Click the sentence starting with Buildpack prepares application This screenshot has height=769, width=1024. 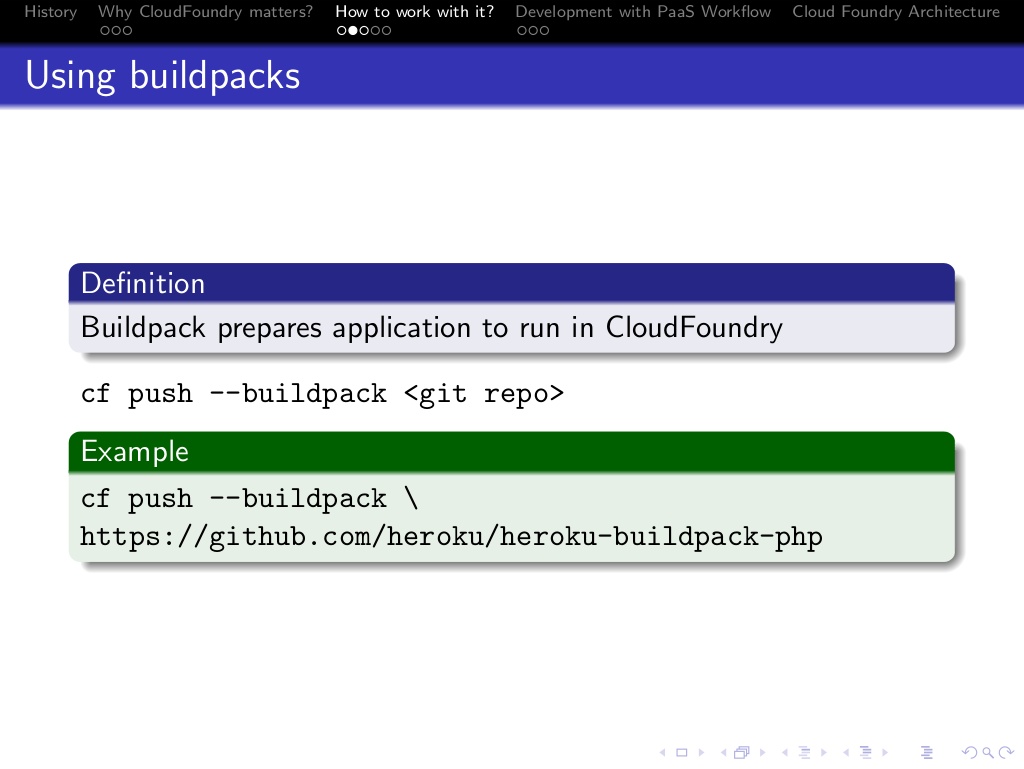pos(432,328)
